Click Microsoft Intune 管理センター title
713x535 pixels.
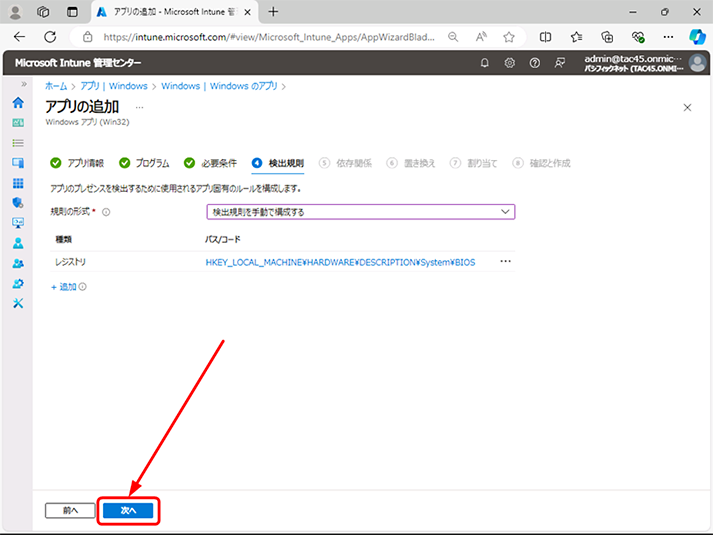pyautogui.click(x=78, y=63)
